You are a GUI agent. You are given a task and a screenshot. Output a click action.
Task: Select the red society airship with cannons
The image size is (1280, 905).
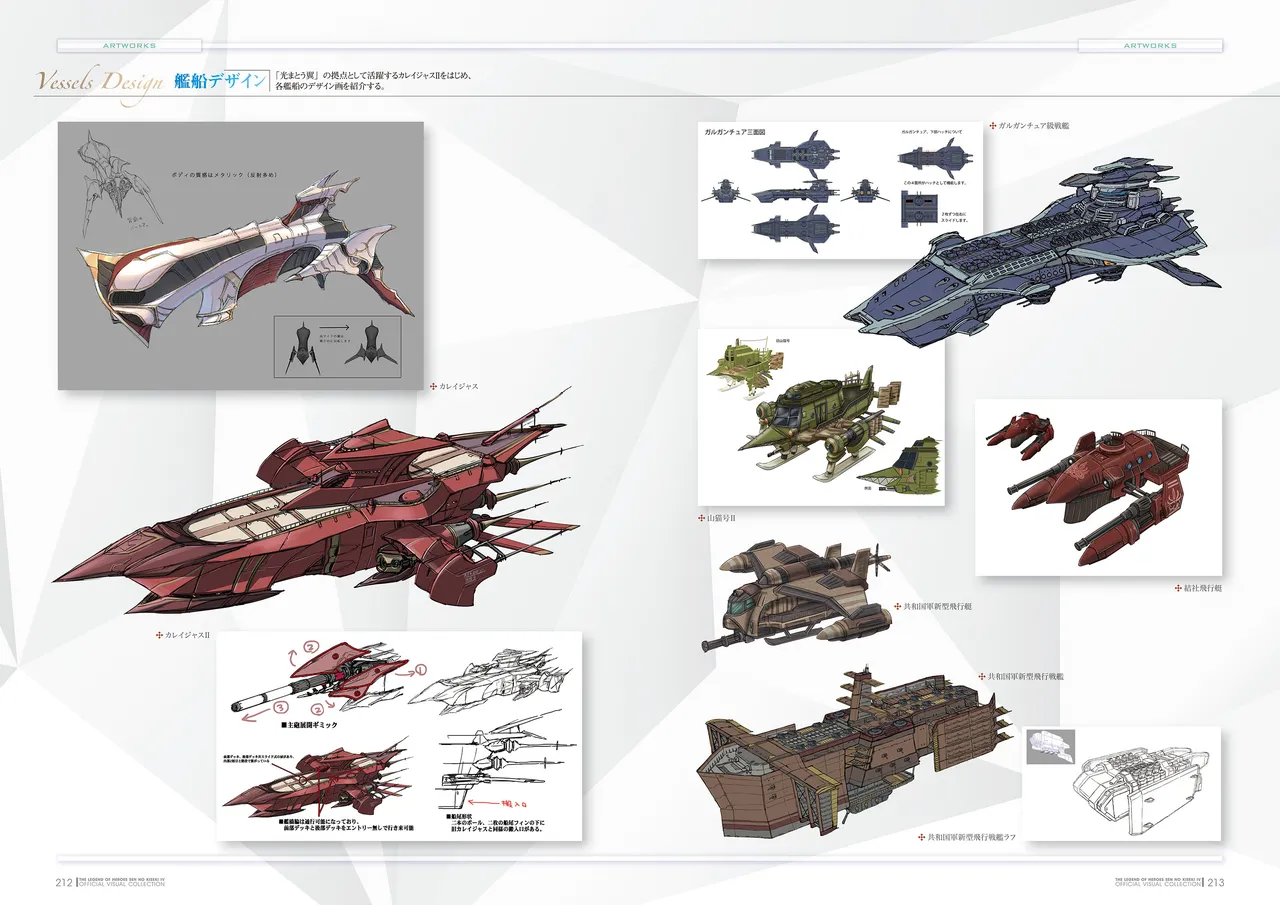(x=1098, y=487)
